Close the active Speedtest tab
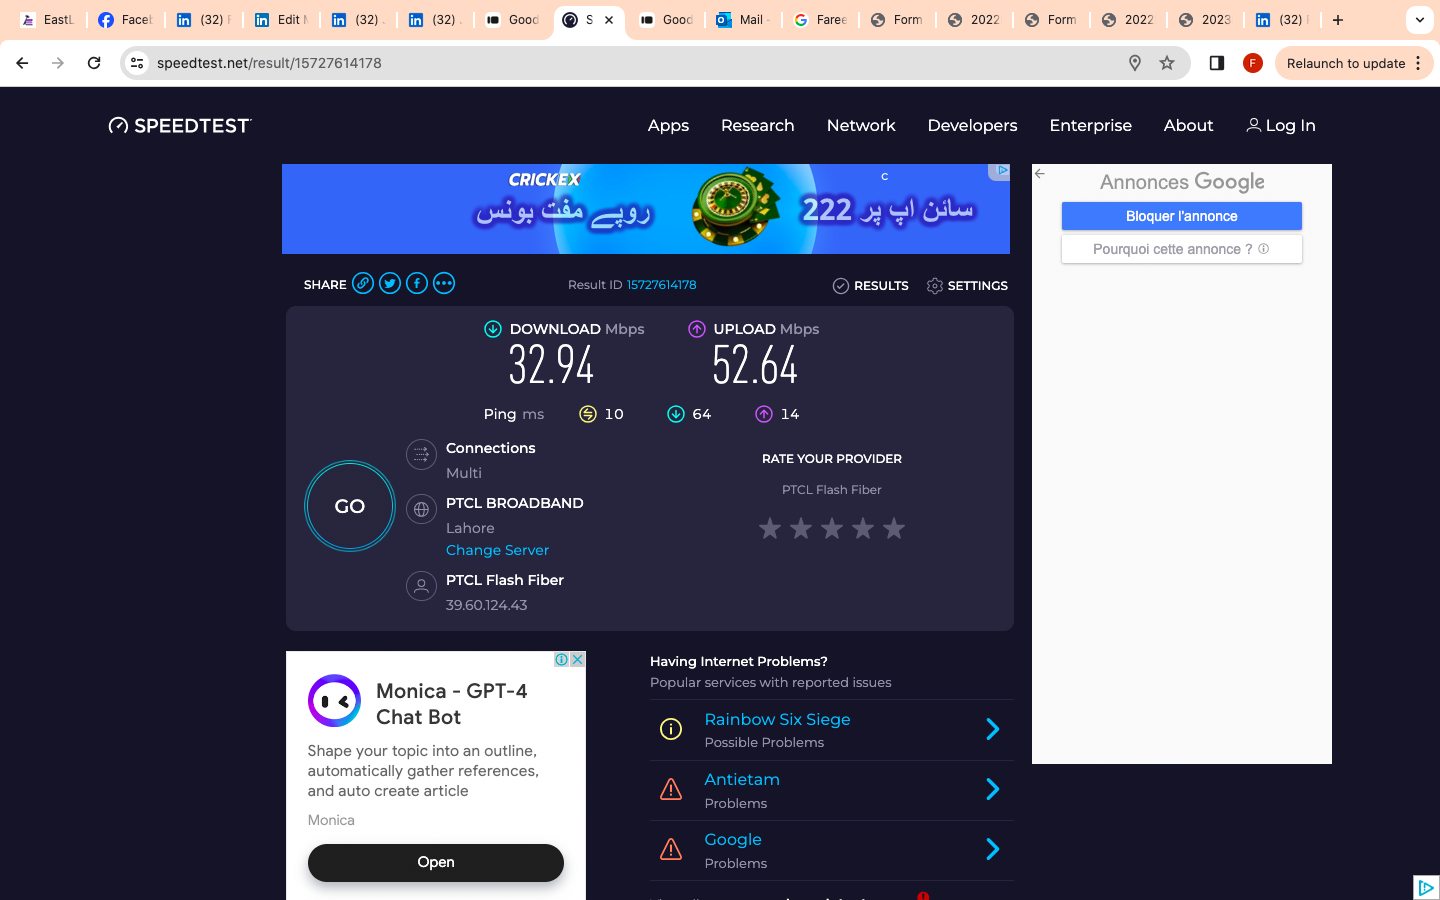The height and width of the screenshot is (900, 1440). point(609,20)
